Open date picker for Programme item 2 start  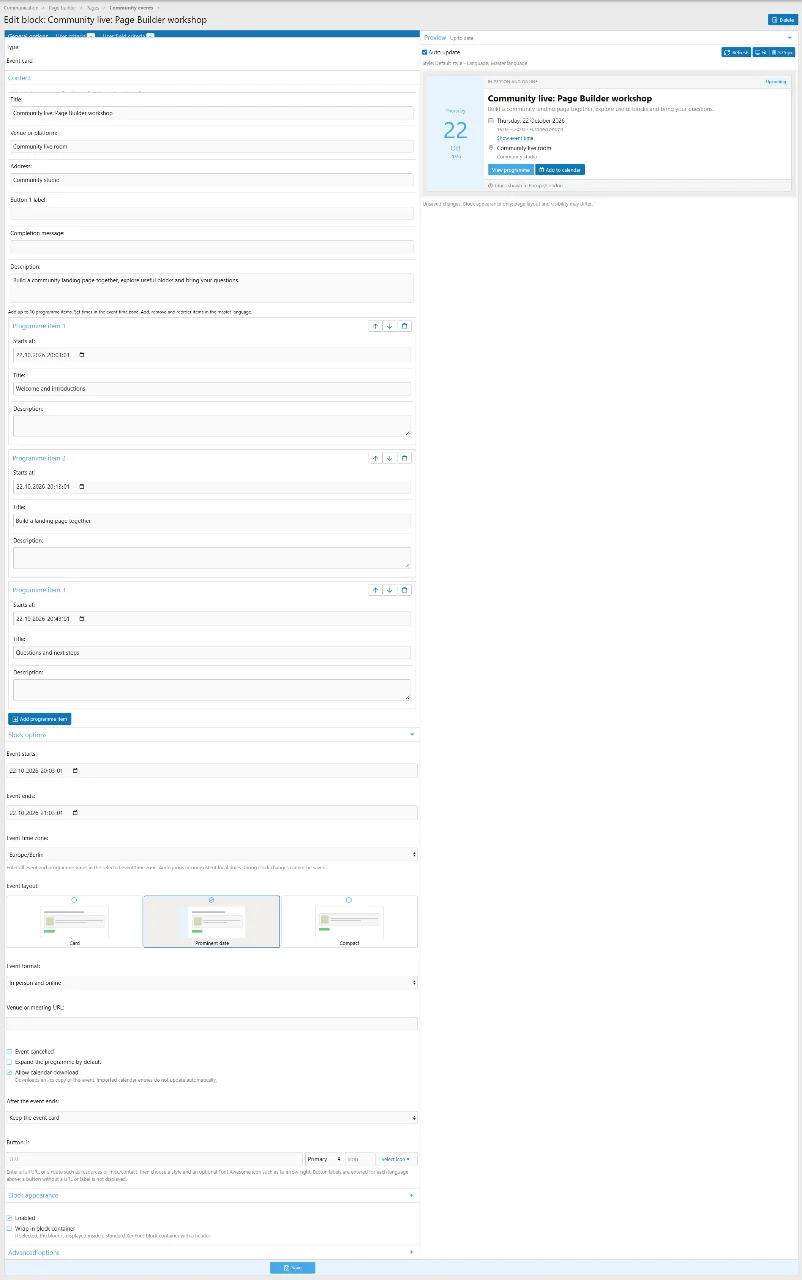tap(82, 486)
